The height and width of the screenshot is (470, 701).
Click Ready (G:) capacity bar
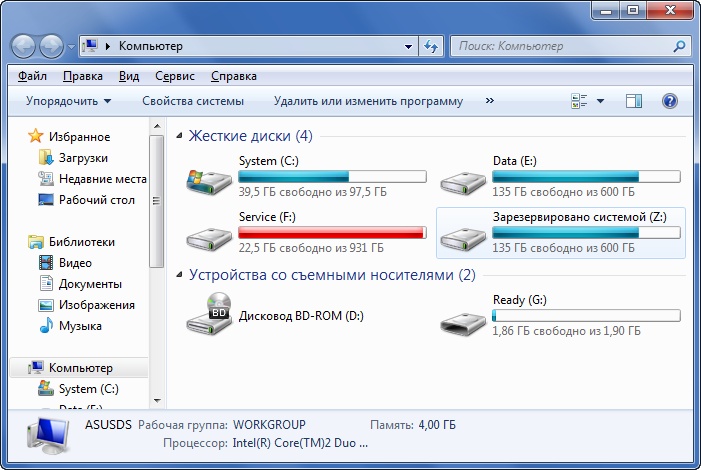click(586, 315)
